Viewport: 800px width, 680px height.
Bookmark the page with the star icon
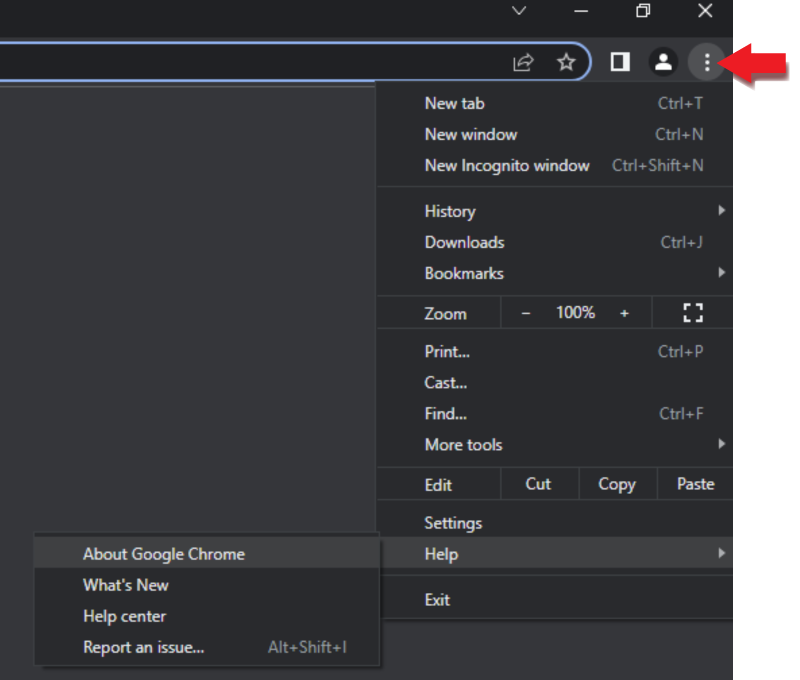[566, 61]
